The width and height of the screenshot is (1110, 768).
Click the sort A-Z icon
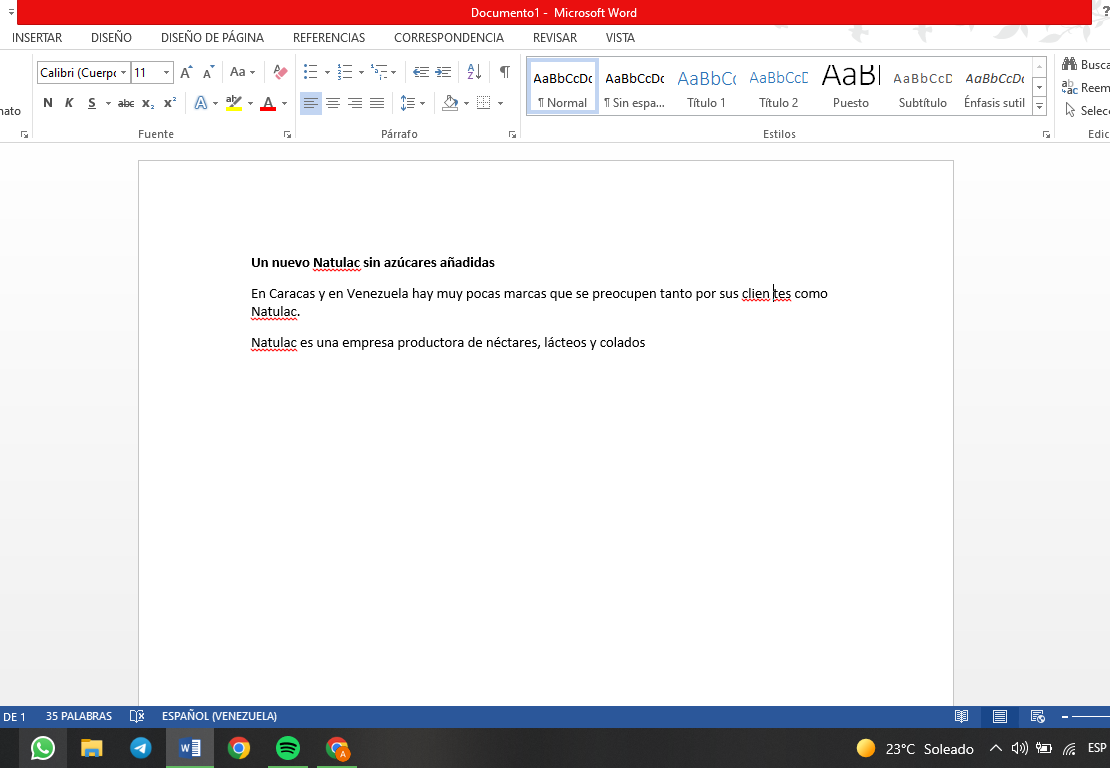[474, 72]
